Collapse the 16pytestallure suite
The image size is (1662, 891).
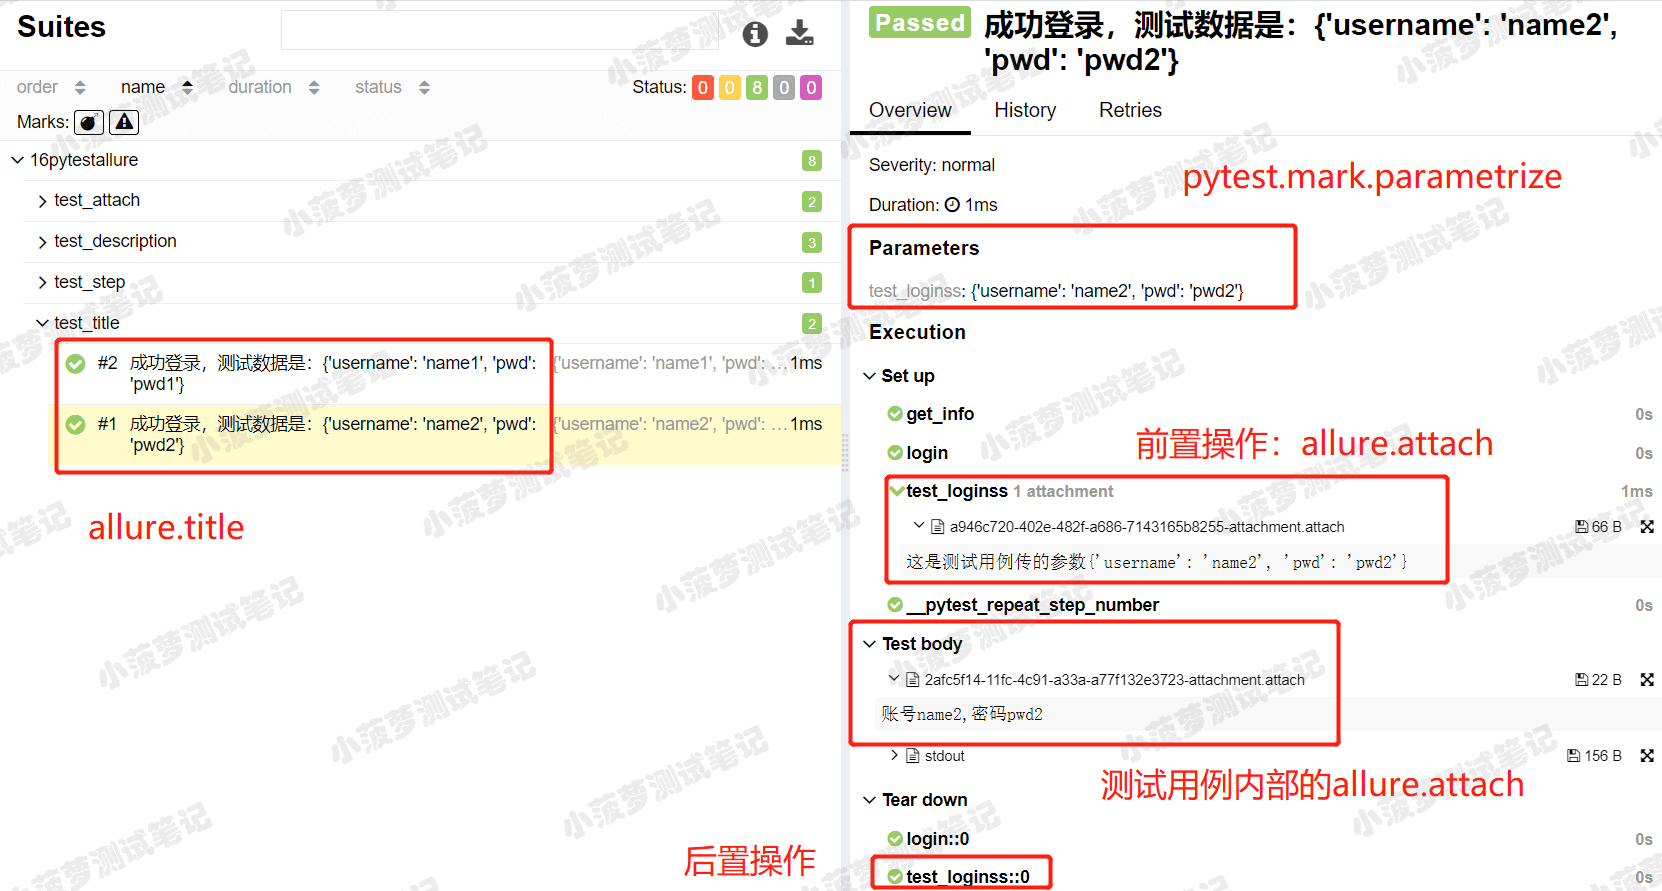pyautogui.click(x=17, y=160)
